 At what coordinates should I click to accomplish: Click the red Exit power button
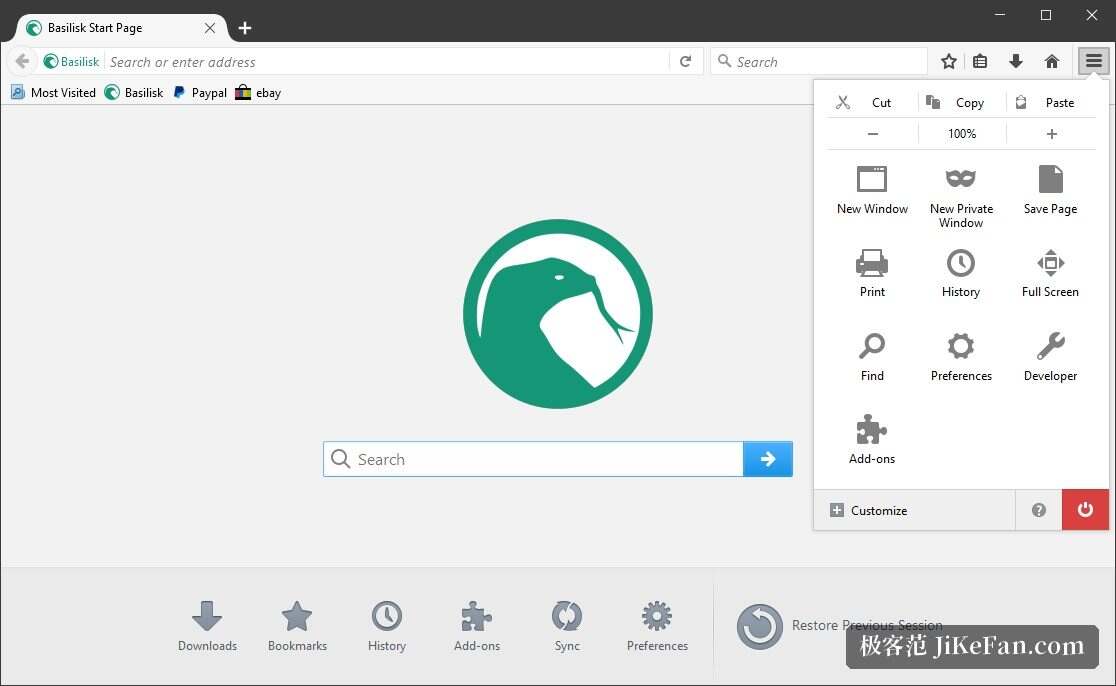(1085, 510)
